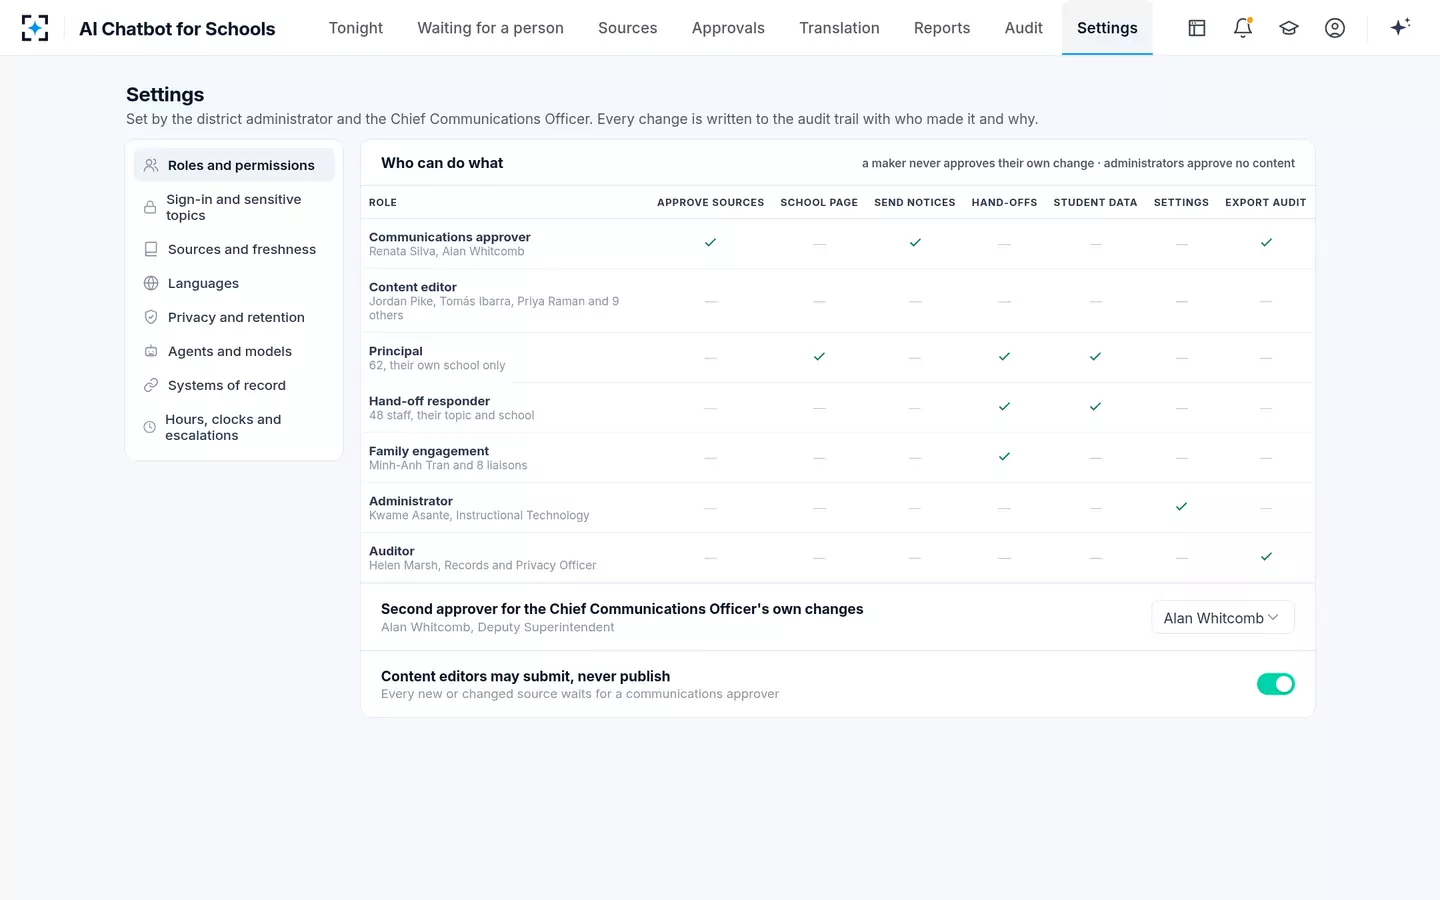
Task: Click the Content editor role name
Action: [413, 287]
